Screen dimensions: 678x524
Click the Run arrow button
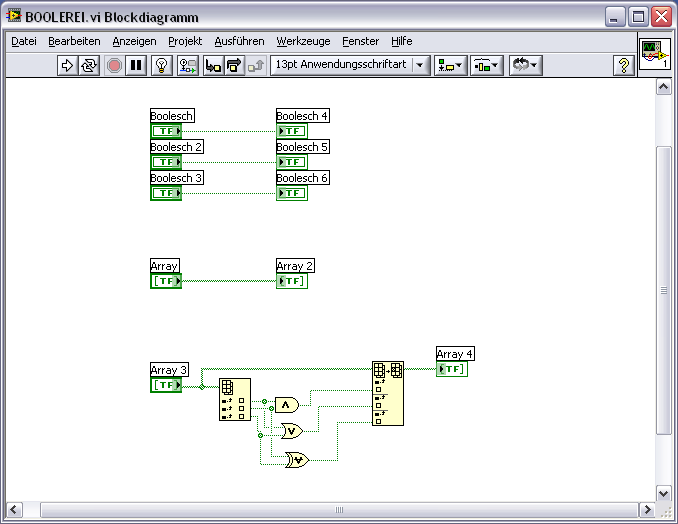point(67,65)
